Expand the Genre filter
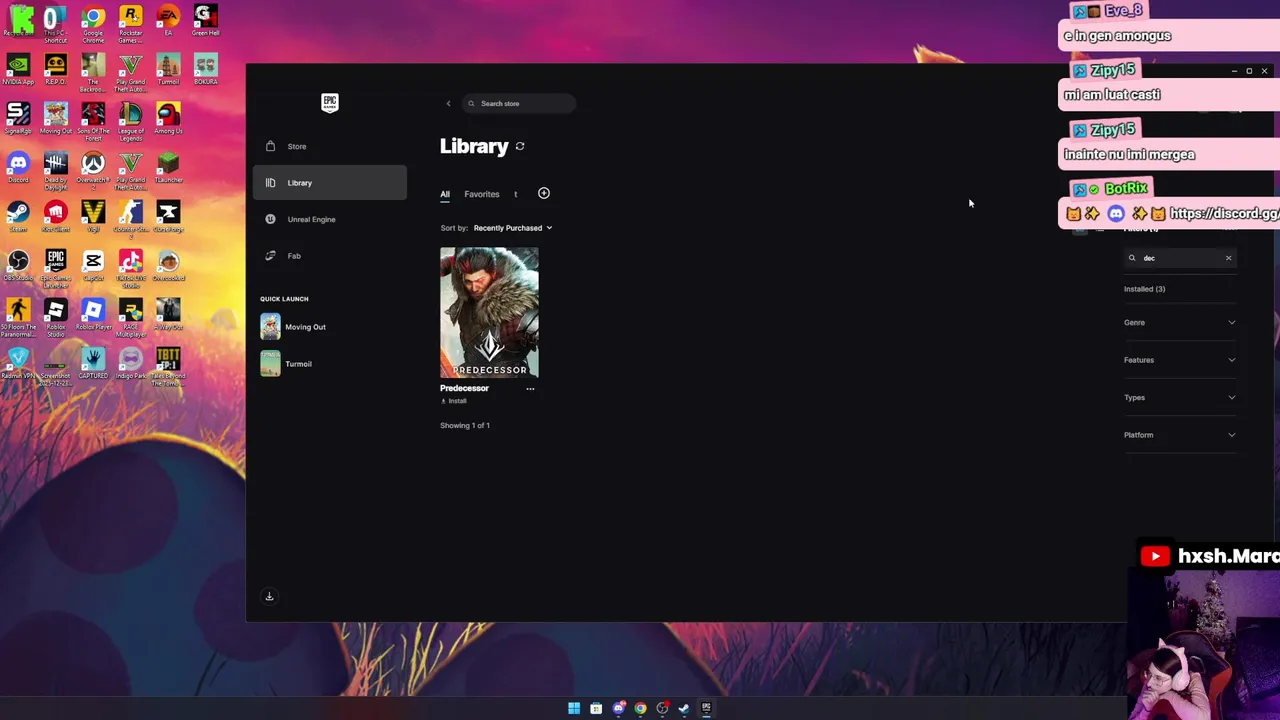Screen dimensions: 1280x720 pyautogui.click(x=1180, y=323)
